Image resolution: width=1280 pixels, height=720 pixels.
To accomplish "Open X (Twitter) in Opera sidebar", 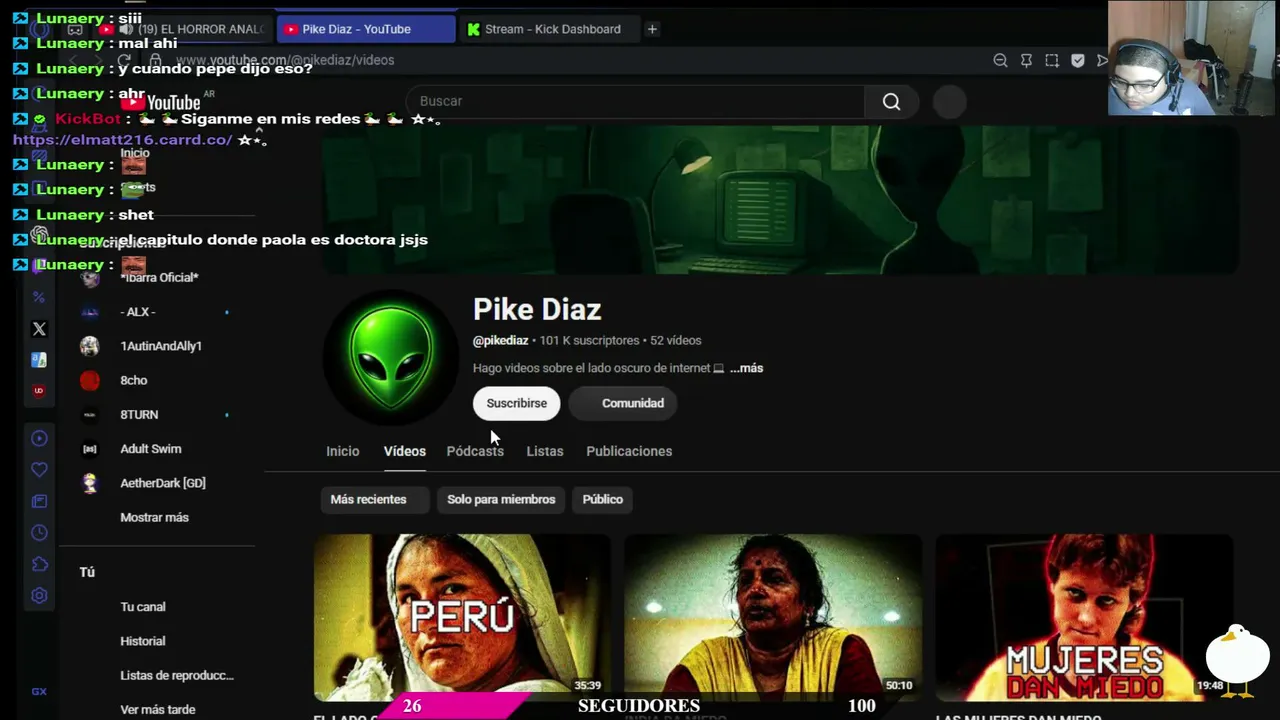I will (x=39, y=329).
